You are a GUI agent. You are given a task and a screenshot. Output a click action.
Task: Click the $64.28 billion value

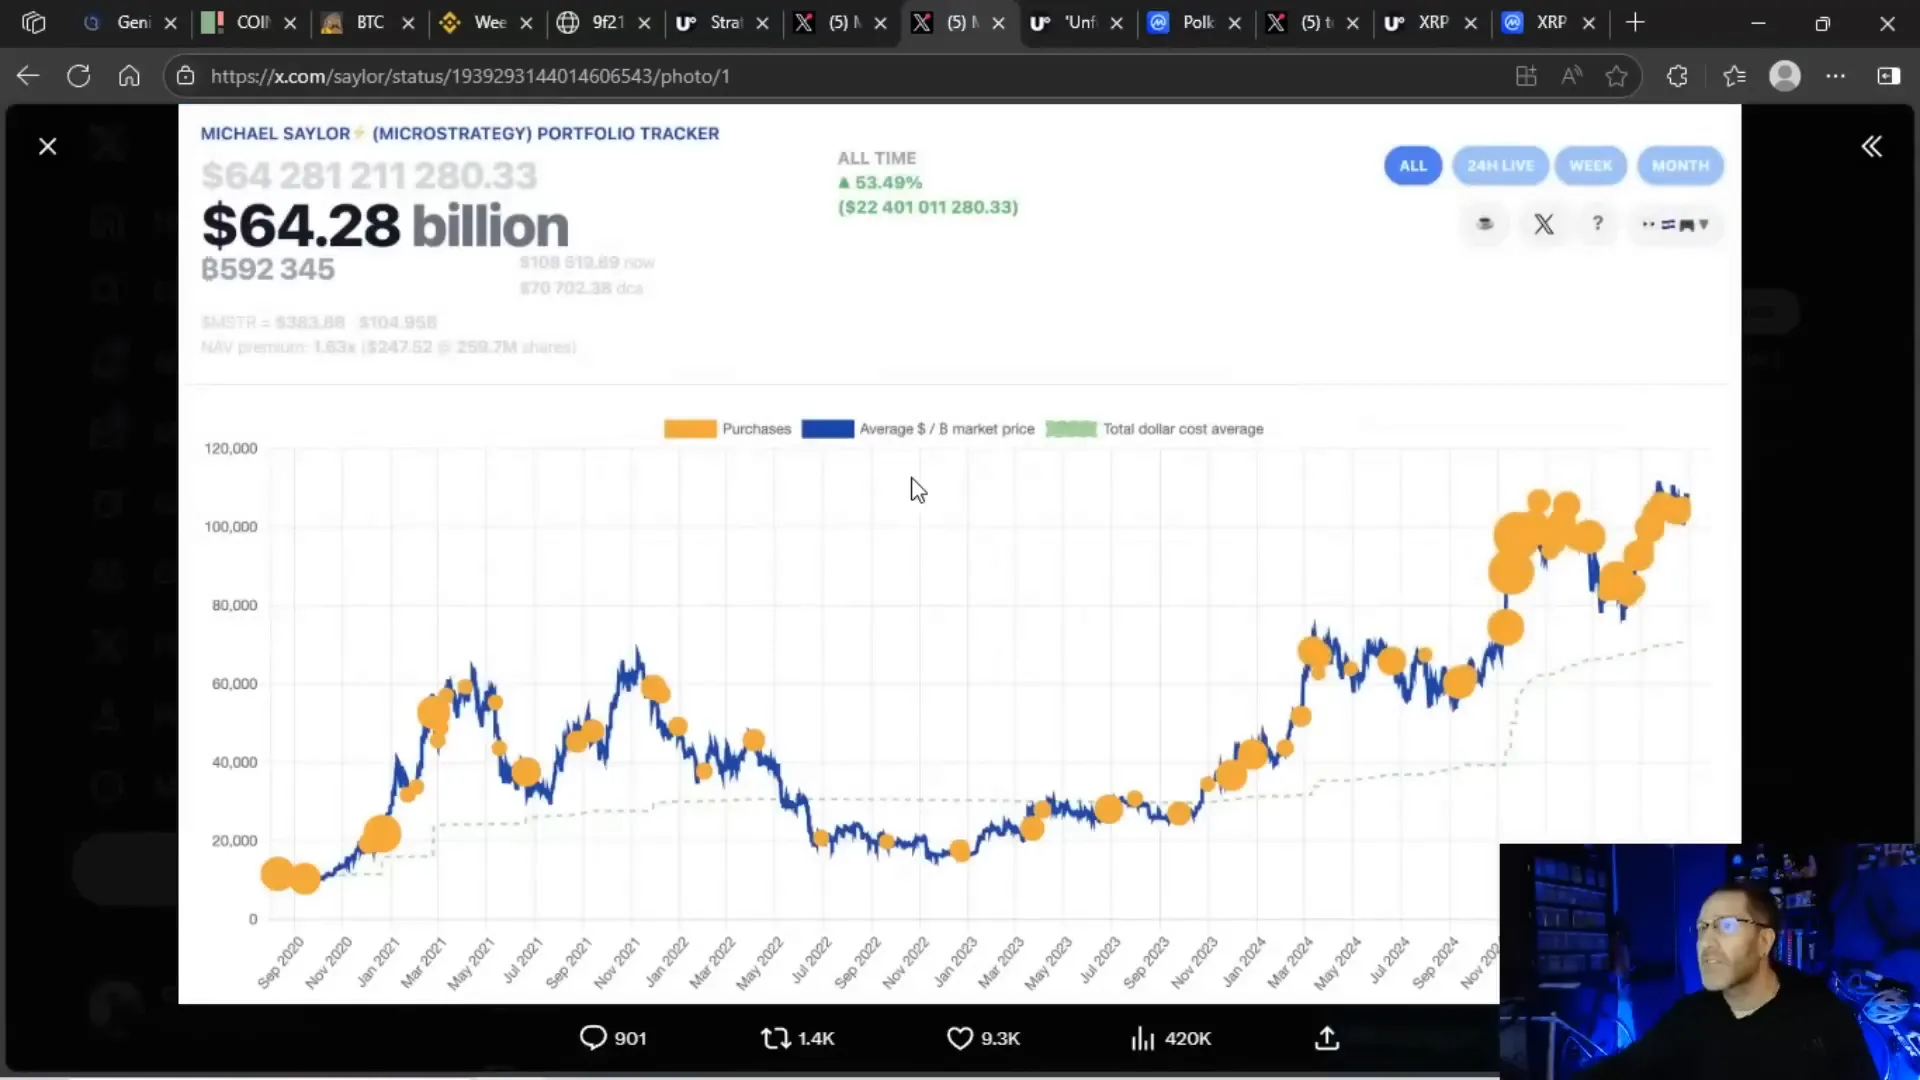click(385, 226)
